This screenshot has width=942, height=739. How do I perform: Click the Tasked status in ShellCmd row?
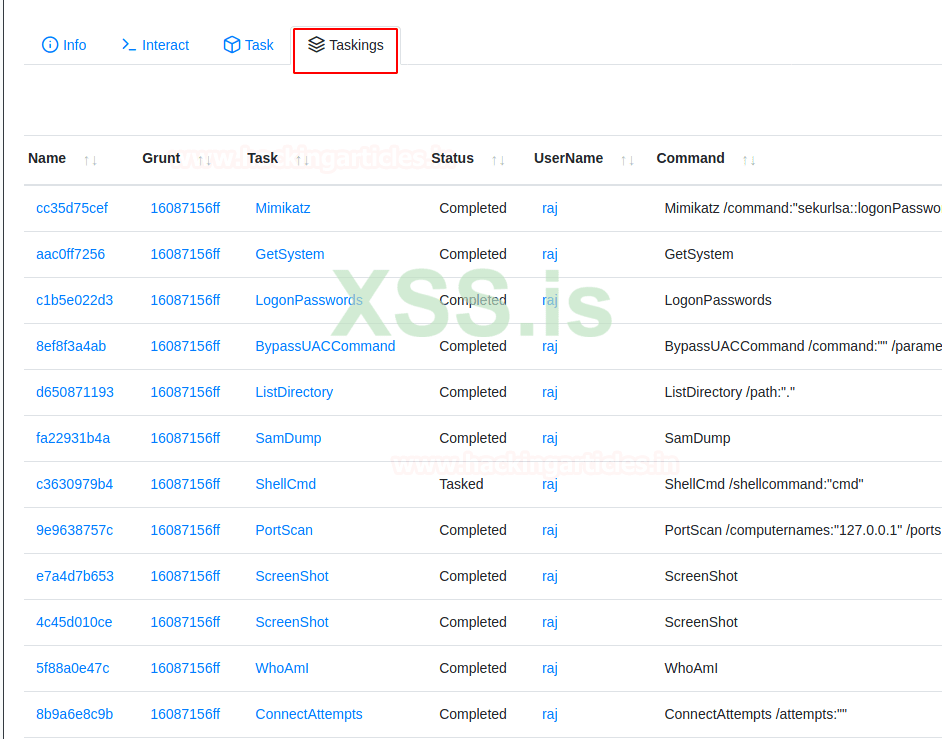(461, 484)
